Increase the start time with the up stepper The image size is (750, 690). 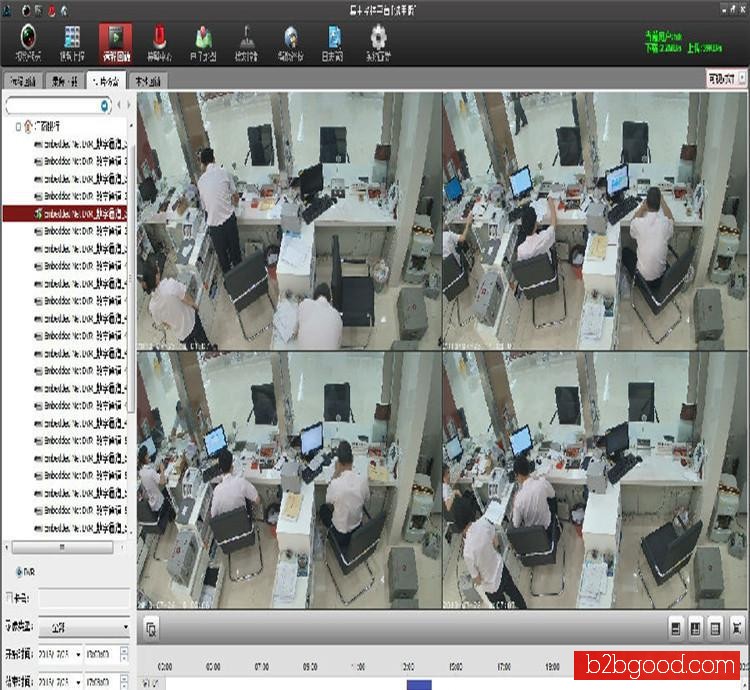pos(124,651)
